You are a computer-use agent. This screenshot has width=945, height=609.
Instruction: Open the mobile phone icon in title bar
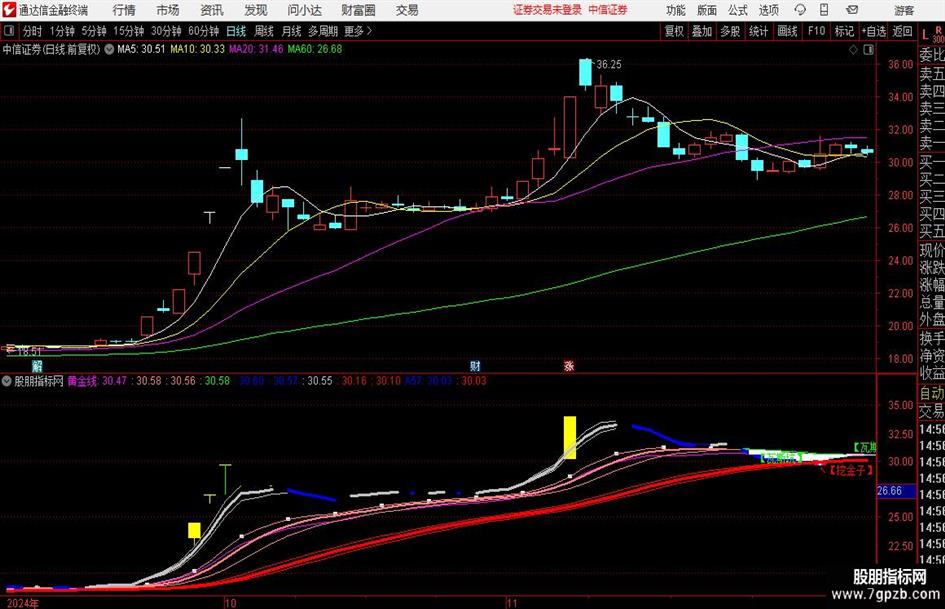tap(824, 10)
